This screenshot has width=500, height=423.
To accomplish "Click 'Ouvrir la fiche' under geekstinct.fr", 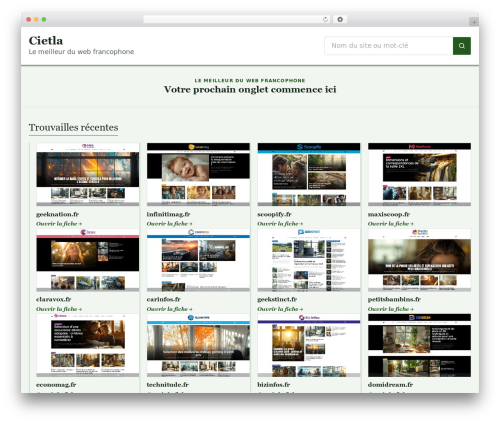I will [x=280, y=309].
